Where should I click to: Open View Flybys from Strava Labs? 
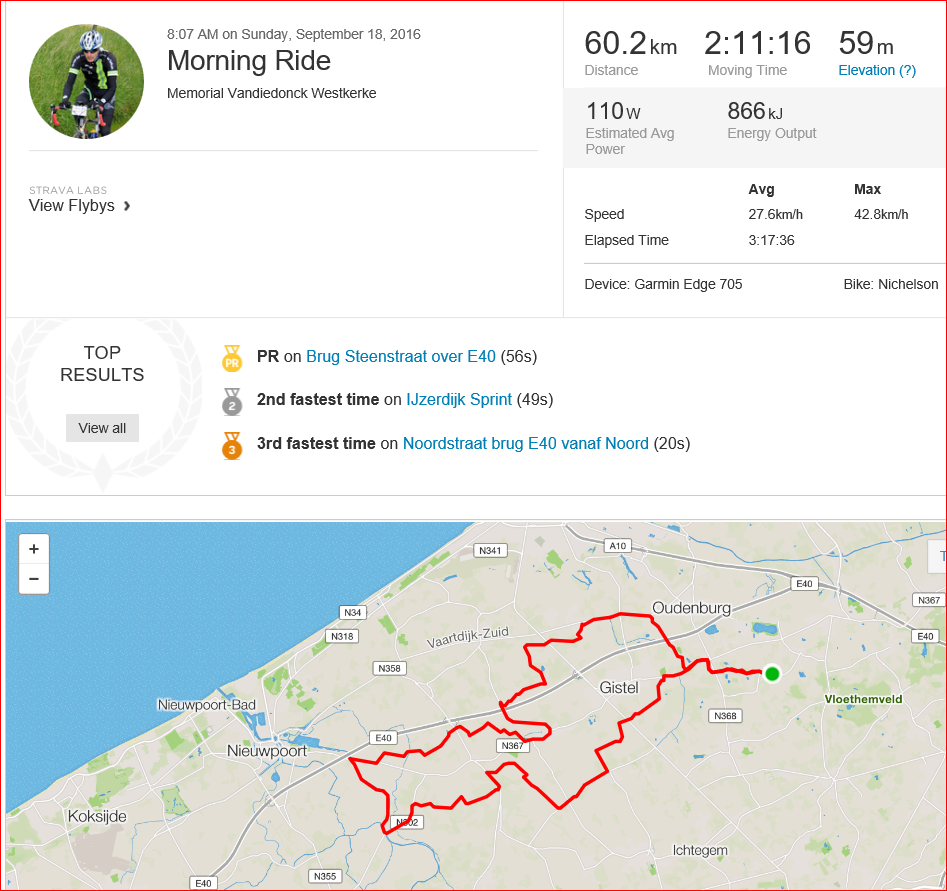[x=72, y=206]
